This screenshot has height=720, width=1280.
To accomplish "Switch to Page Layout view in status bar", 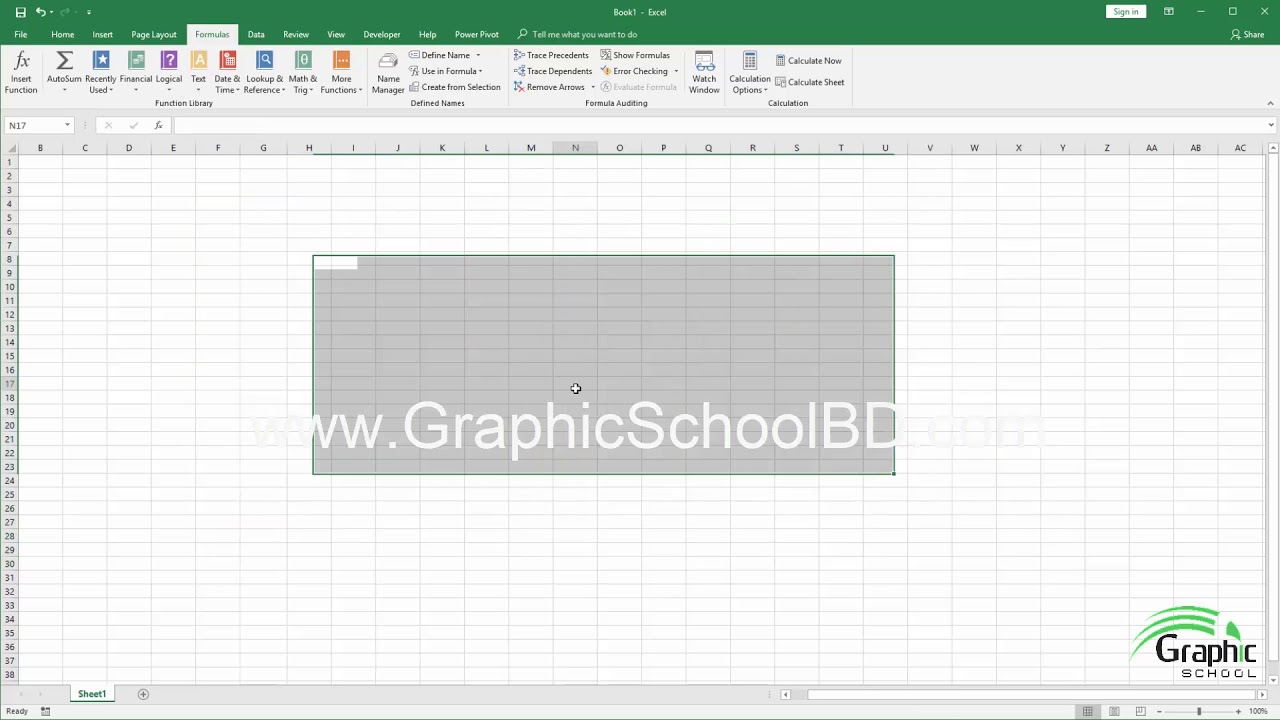I will pos(1114,711).
